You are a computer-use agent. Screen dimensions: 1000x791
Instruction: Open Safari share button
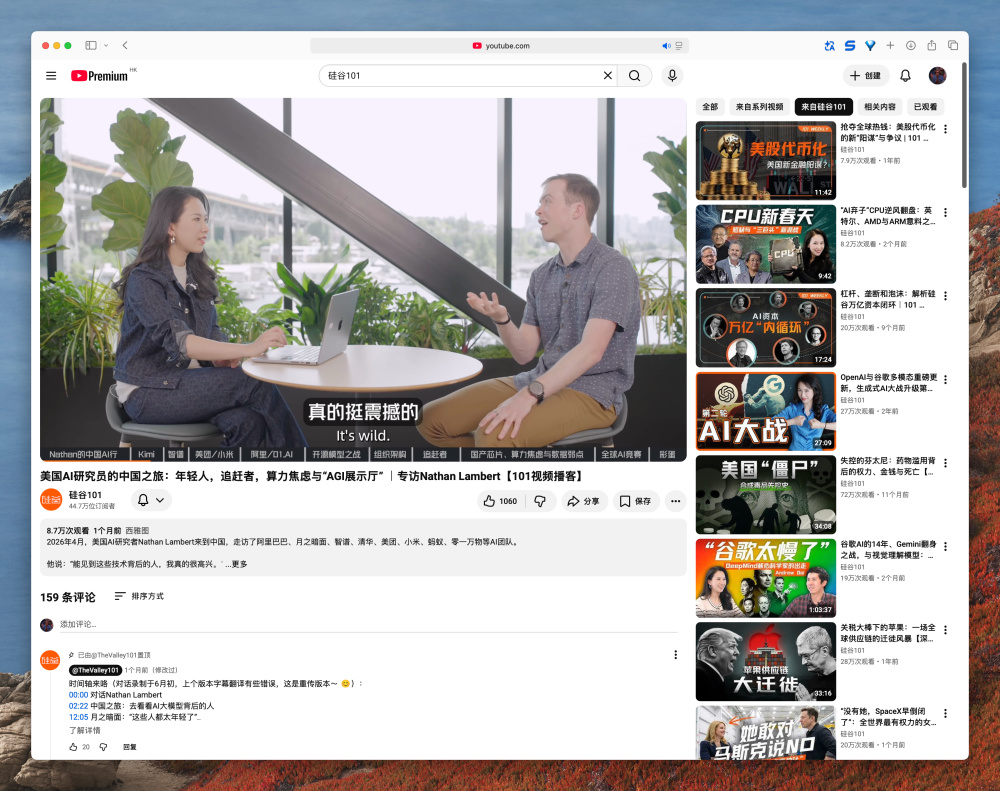point(932,45)
